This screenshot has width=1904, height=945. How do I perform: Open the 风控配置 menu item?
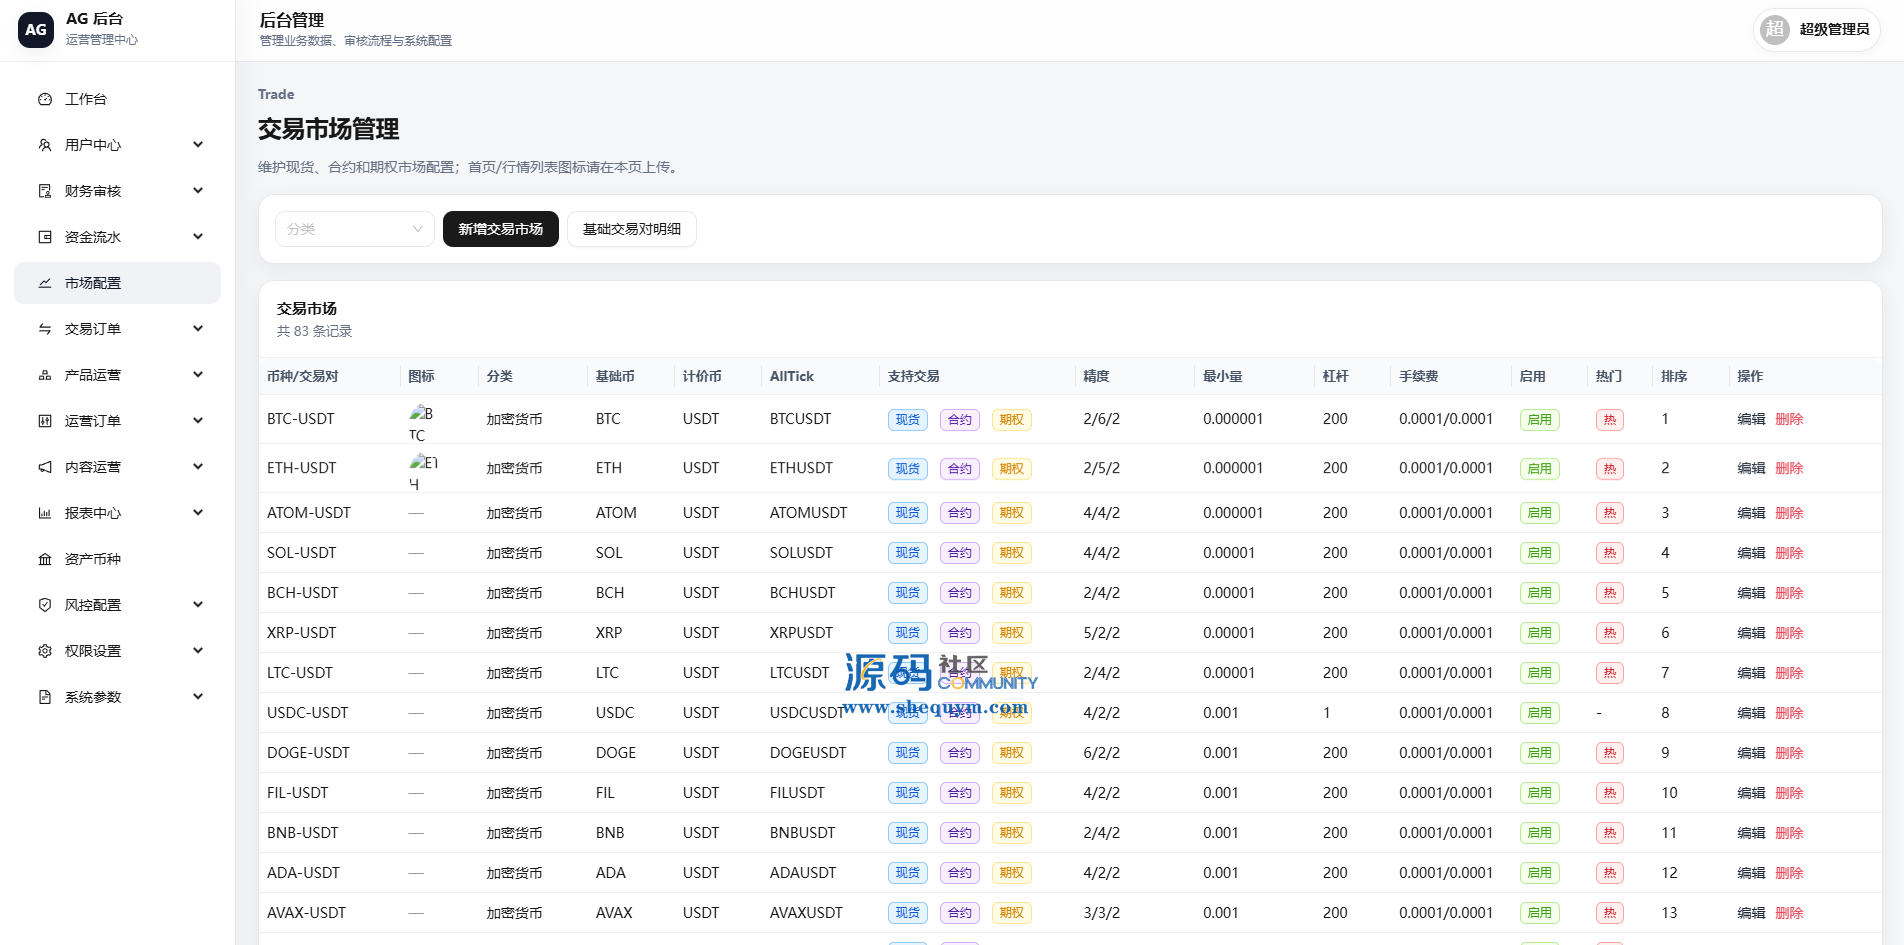[x=117, y=605]
